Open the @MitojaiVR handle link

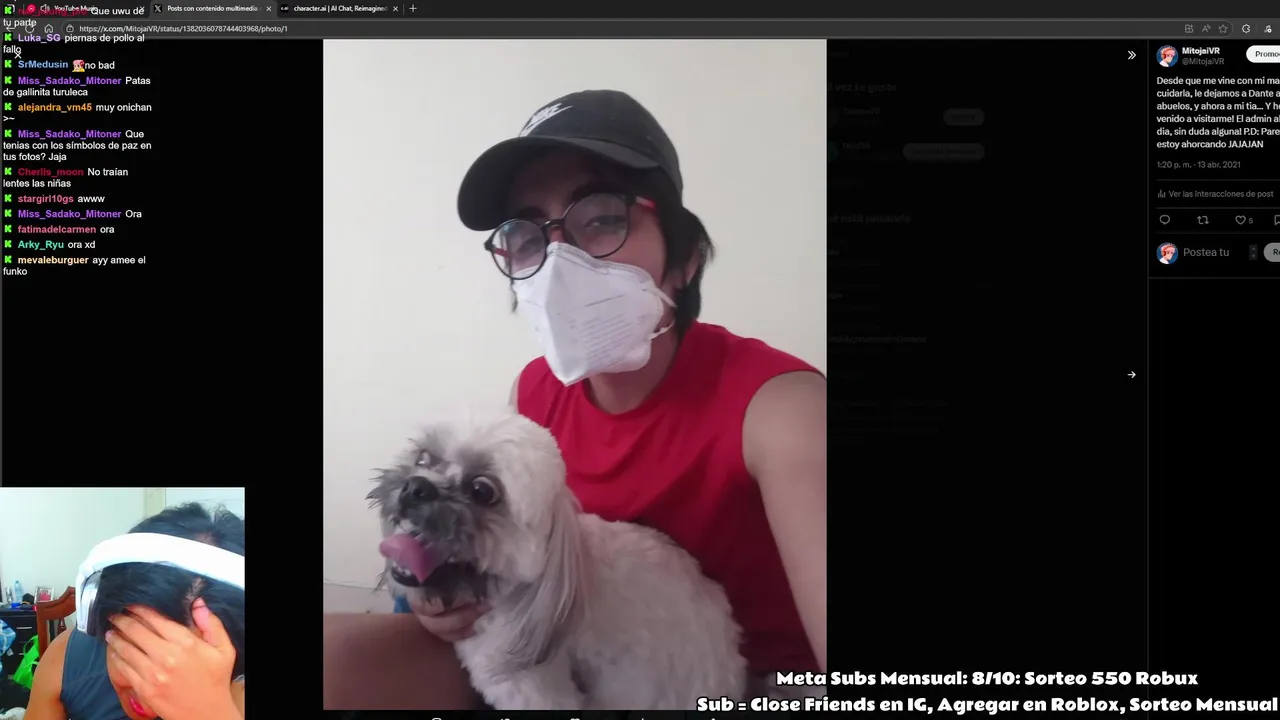[1203, 62]
